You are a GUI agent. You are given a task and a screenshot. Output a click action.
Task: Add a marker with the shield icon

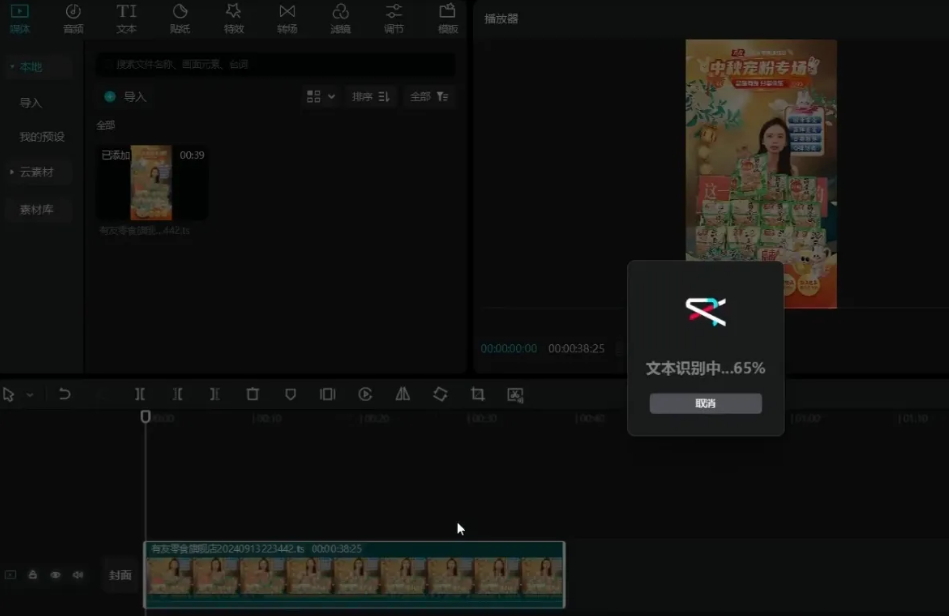pos(291,395)
